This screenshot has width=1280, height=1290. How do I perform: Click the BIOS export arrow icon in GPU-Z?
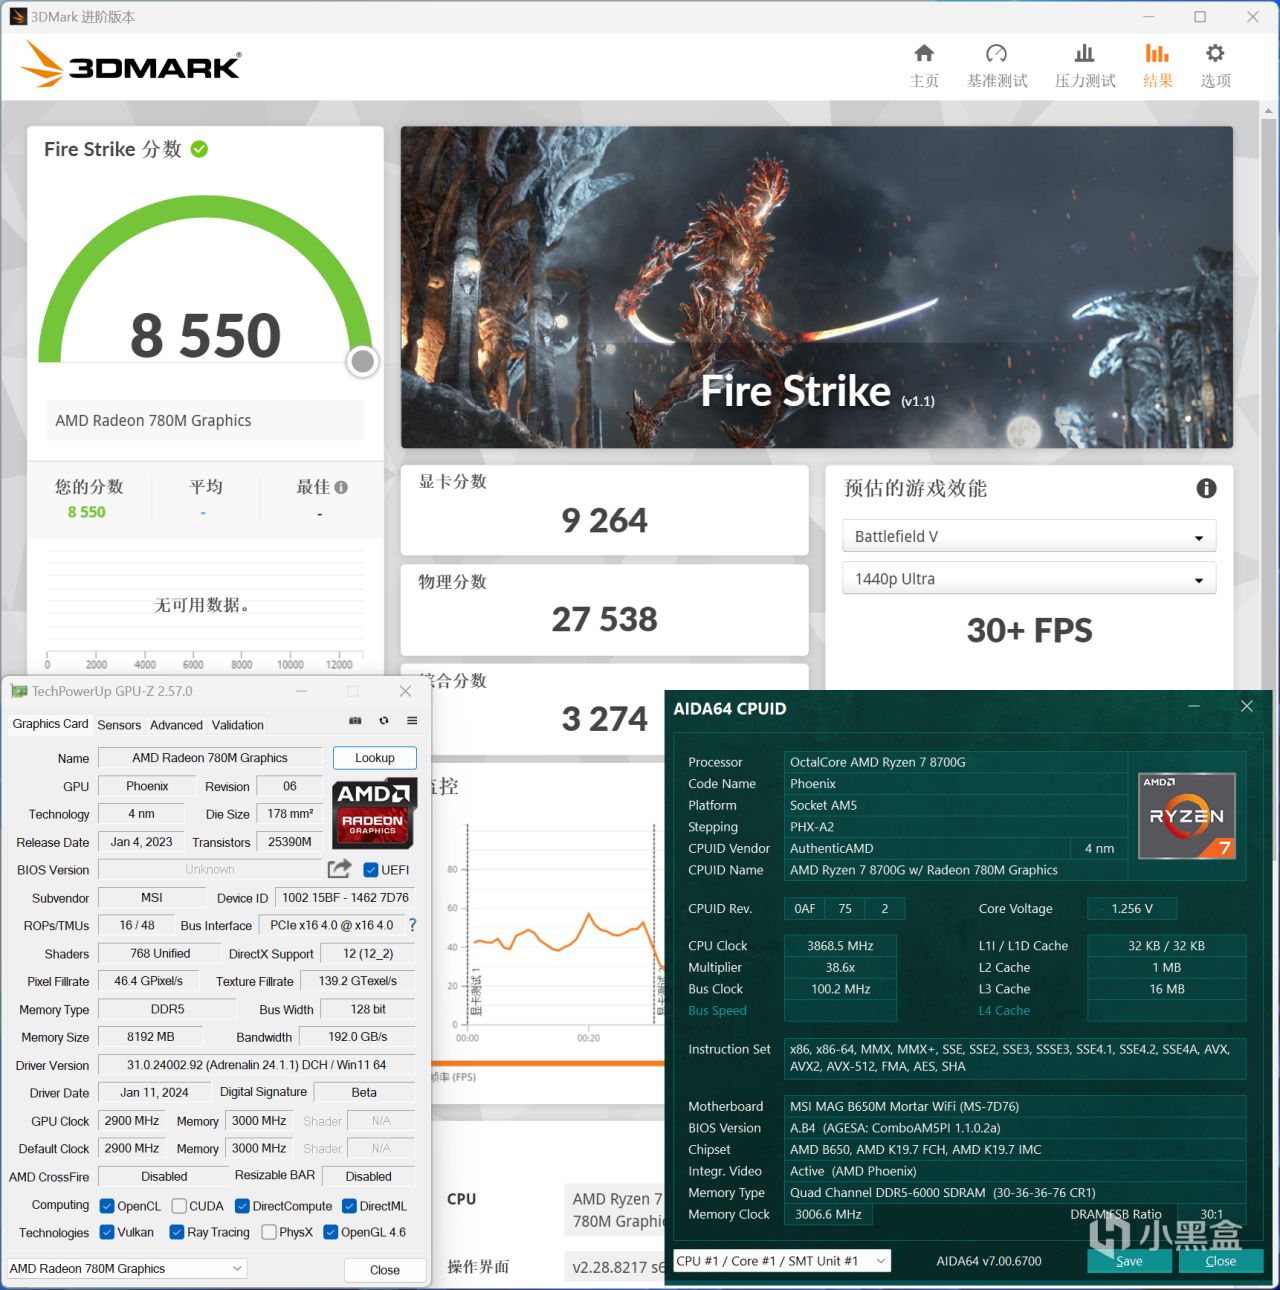point(340,869)
